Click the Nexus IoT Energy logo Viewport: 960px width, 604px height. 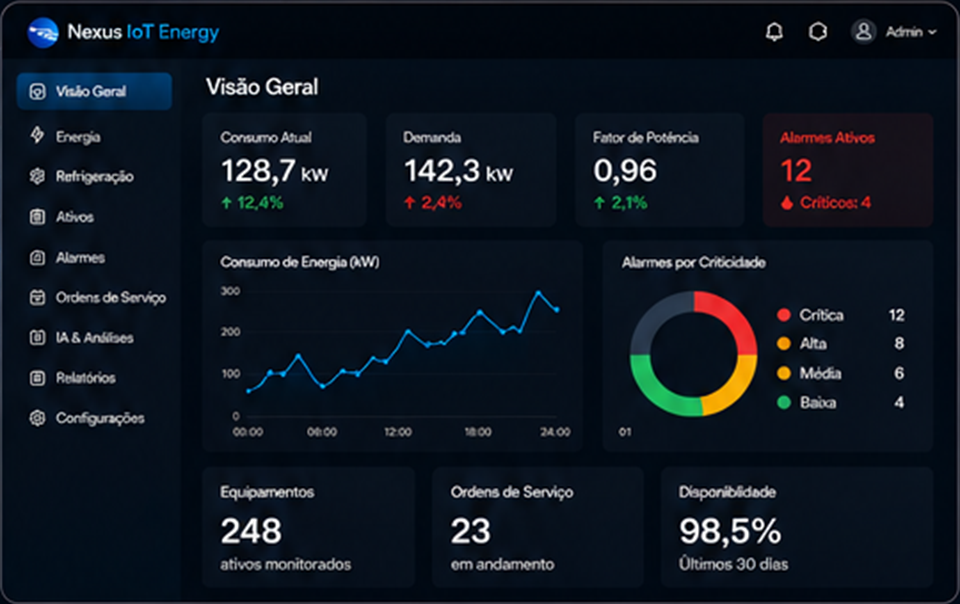pyautogui.click(x=43, y=32)
